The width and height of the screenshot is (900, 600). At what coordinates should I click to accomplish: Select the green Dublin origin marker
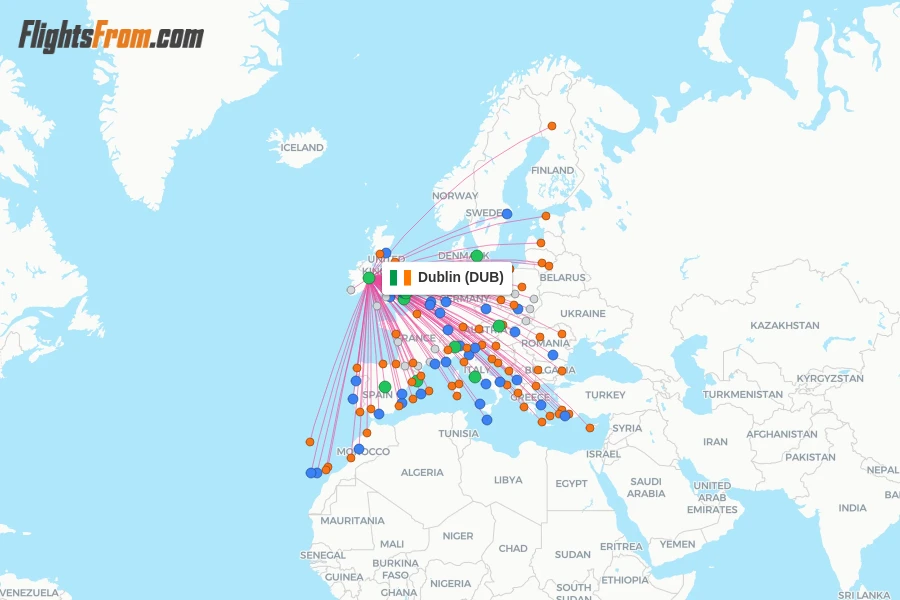[368, 278]
